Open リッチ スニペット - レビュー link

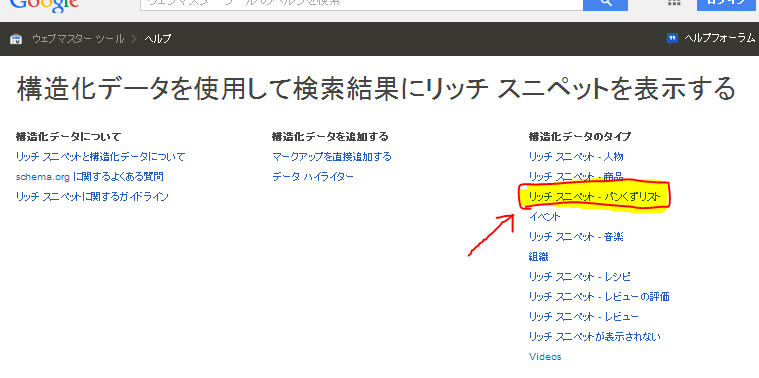click(x=584, y=317)
